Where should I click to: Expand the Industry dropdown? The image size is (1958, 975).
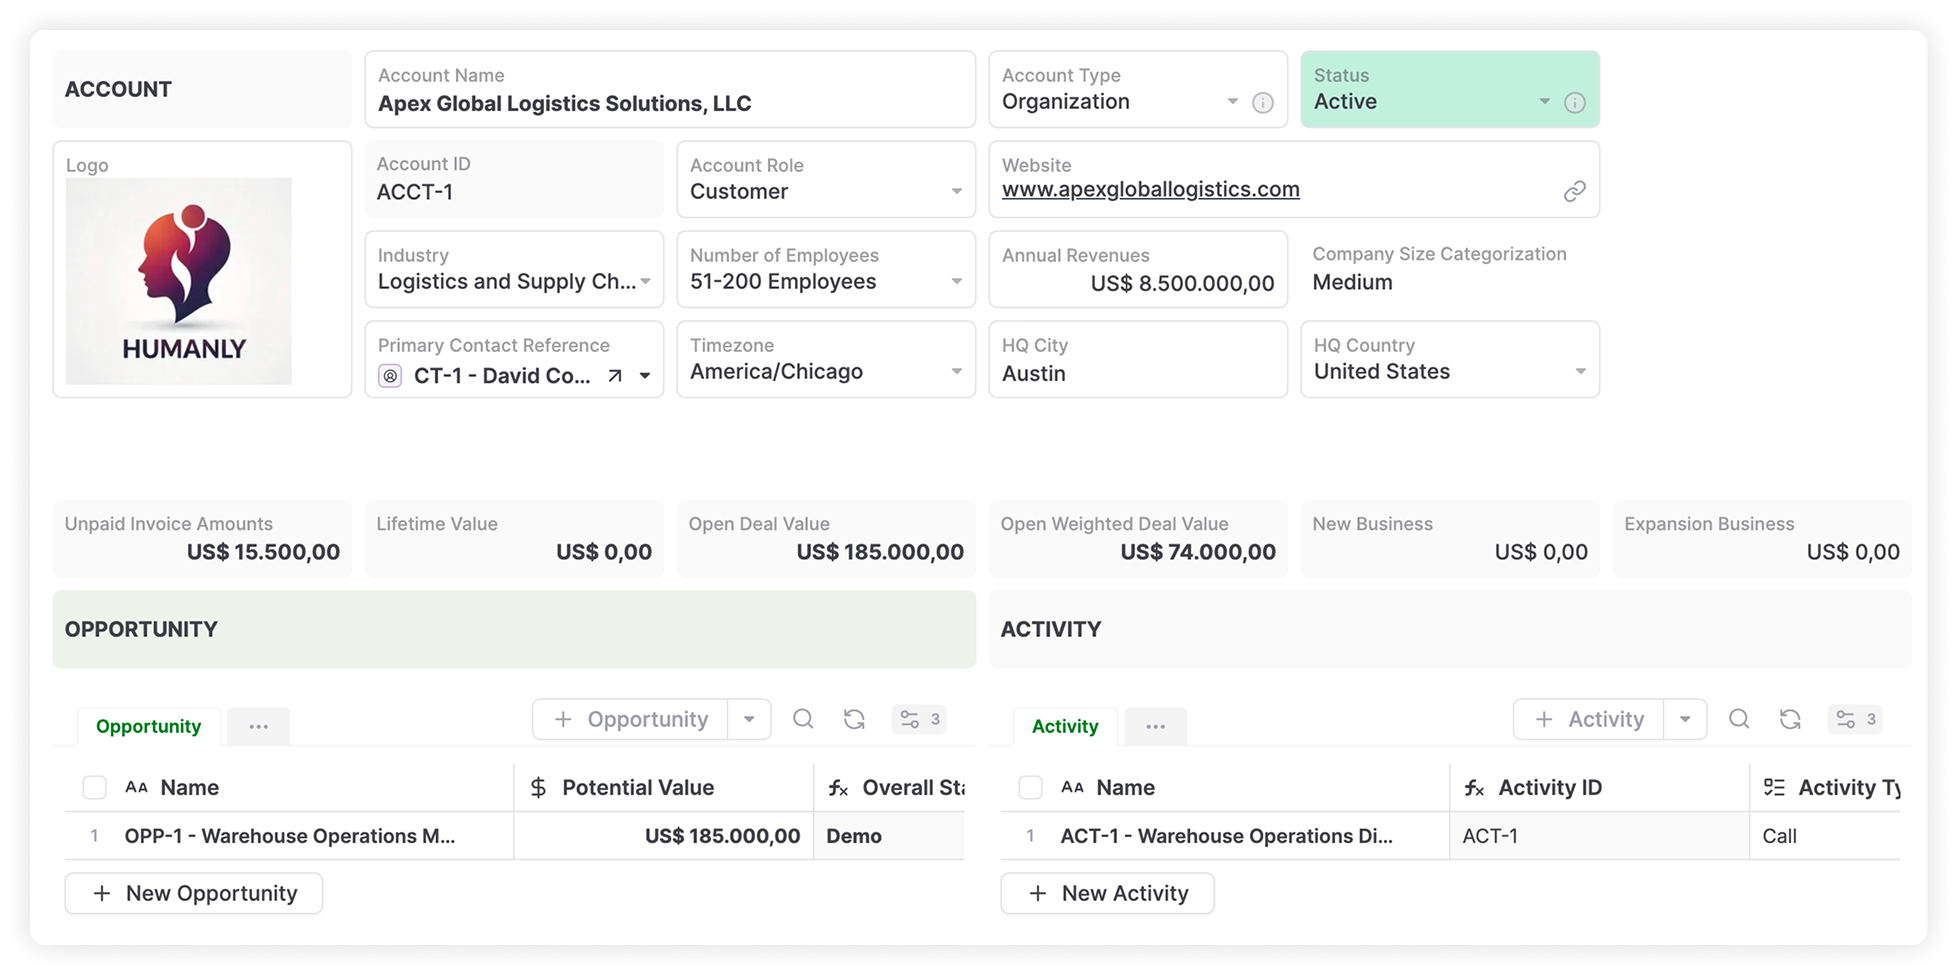point(646,282)
